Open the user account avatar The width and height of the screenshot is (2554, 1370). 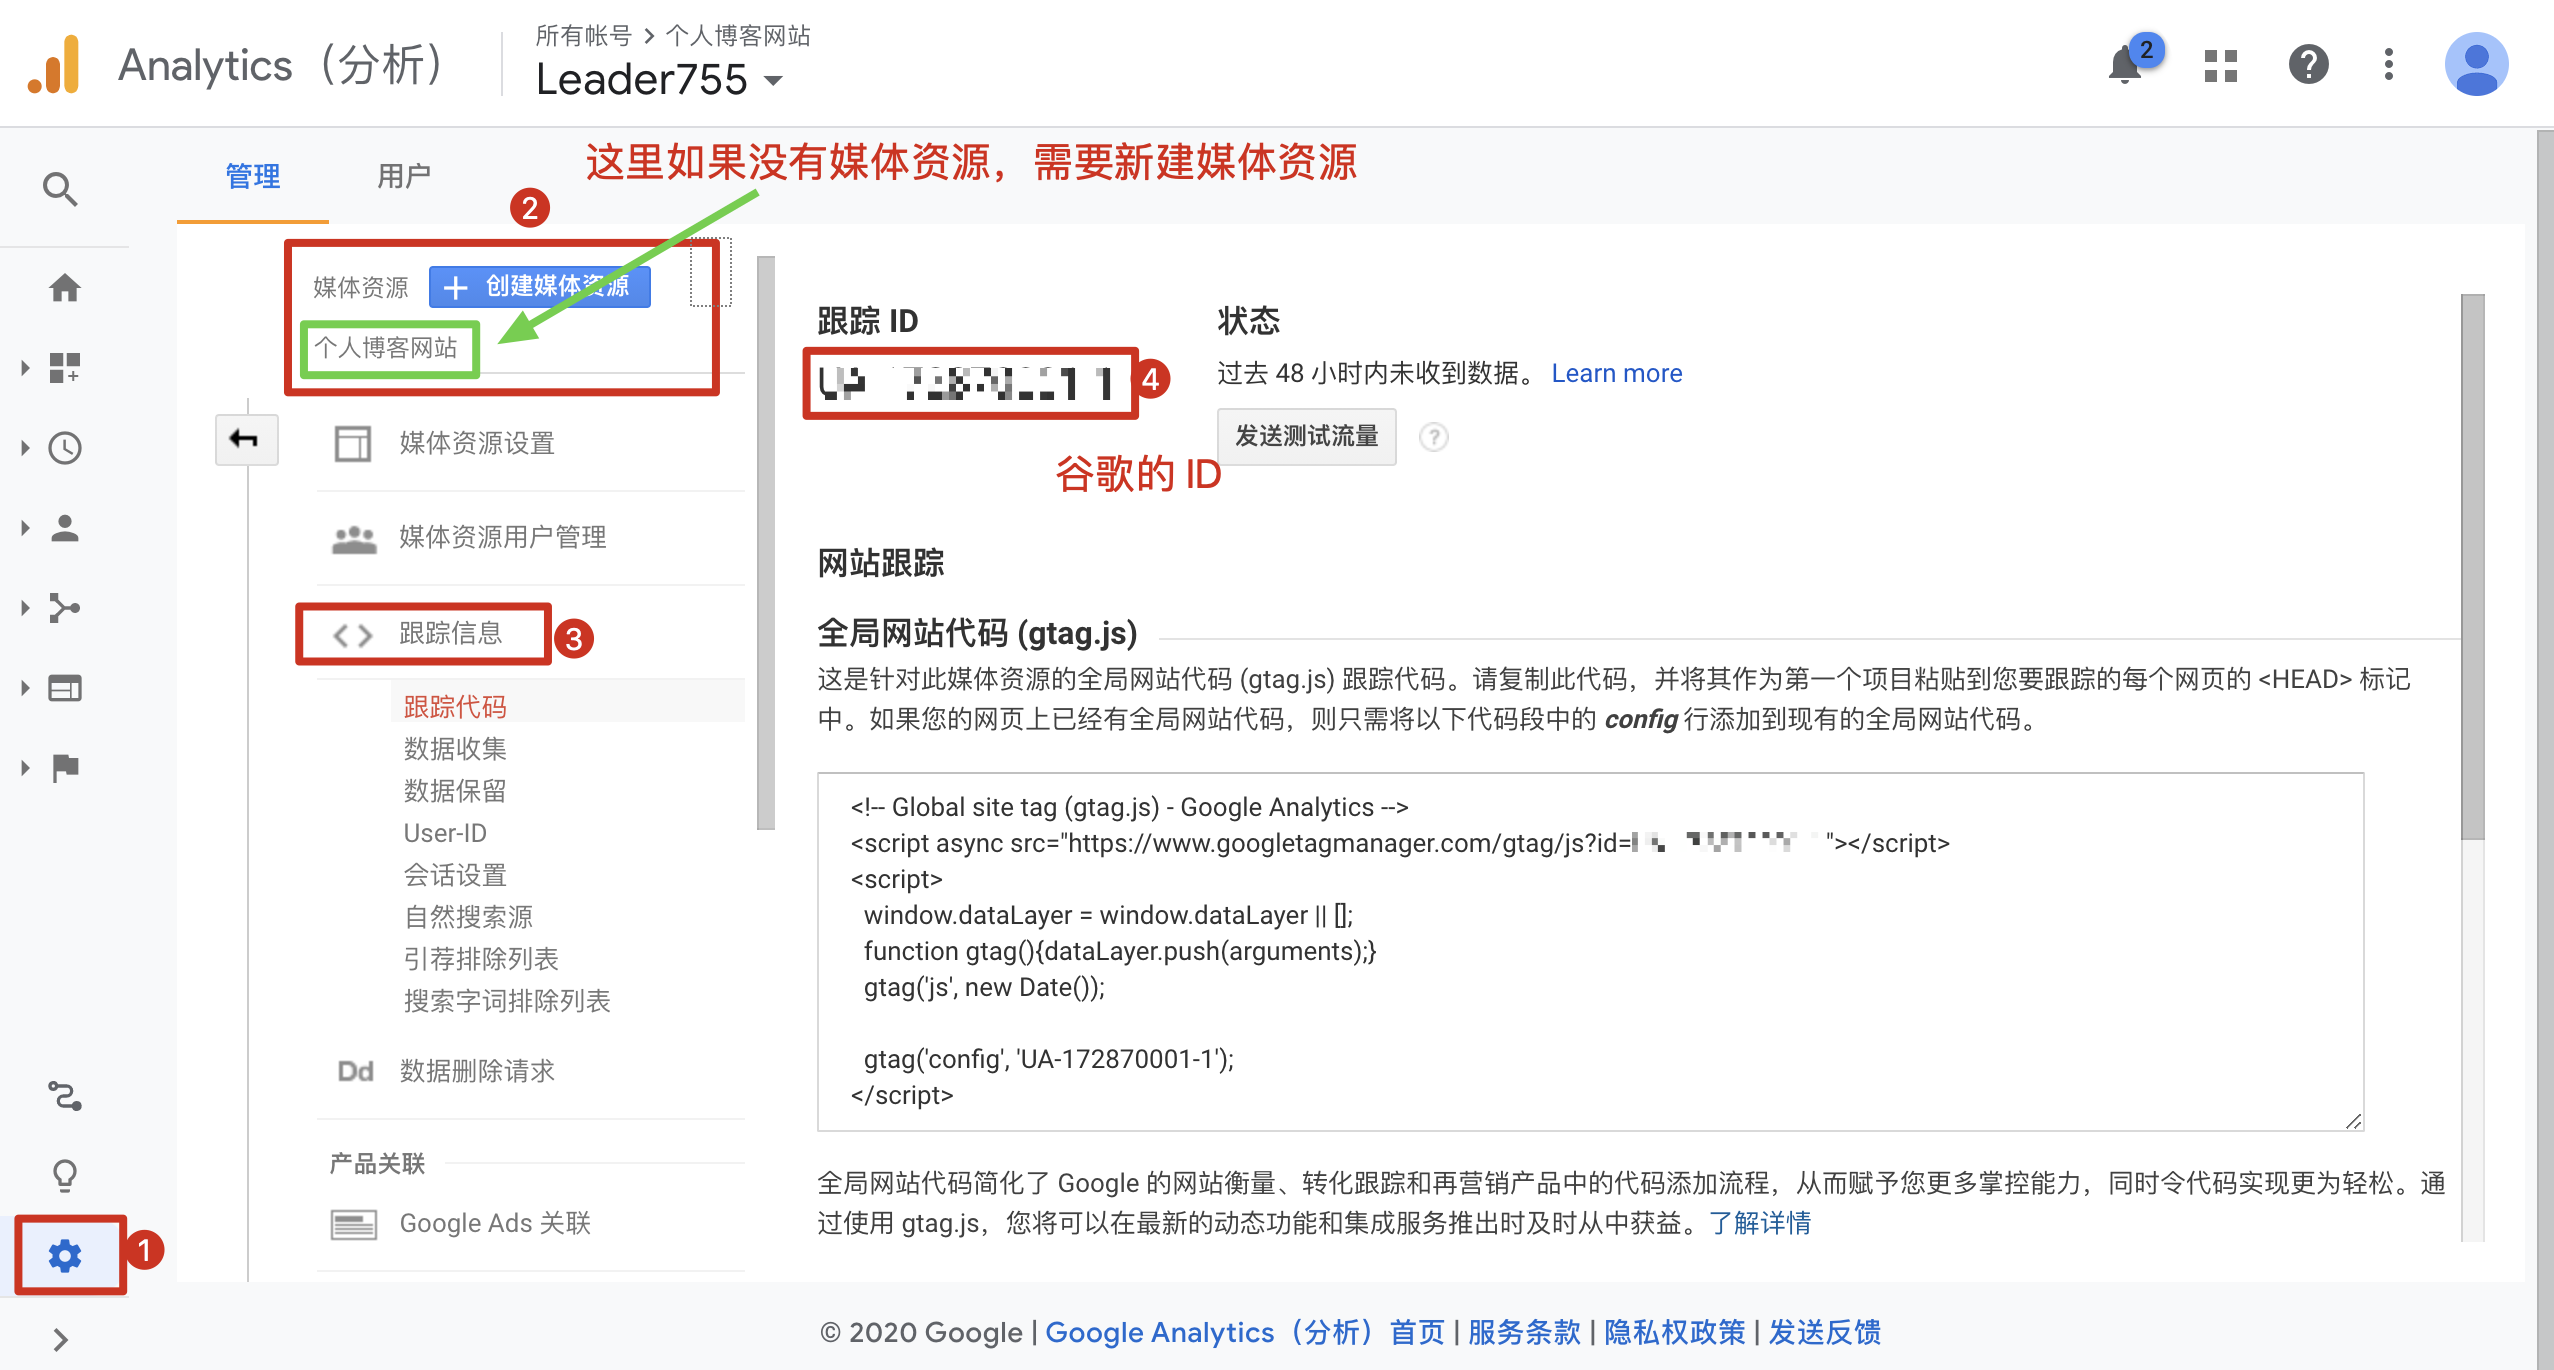click(x=2476, y=65)
